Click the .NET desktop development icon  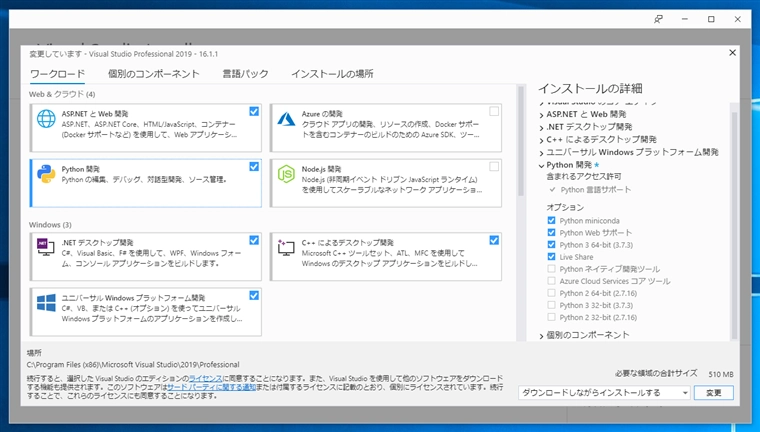click(x=46, y=247)
